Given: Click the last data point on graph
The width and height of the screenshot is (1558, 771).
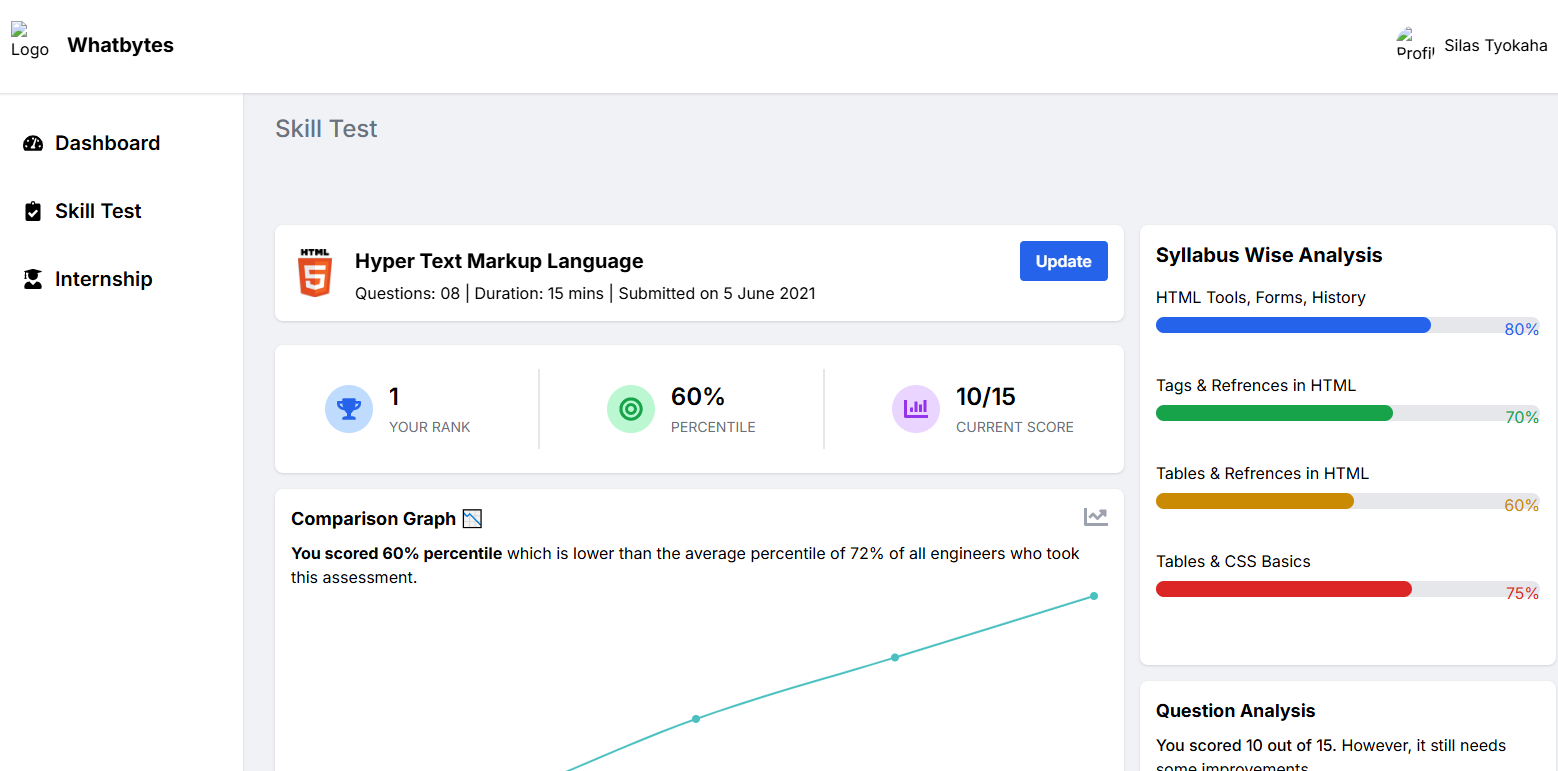Looking at the screenshot, I should [x=1094, y=596].
